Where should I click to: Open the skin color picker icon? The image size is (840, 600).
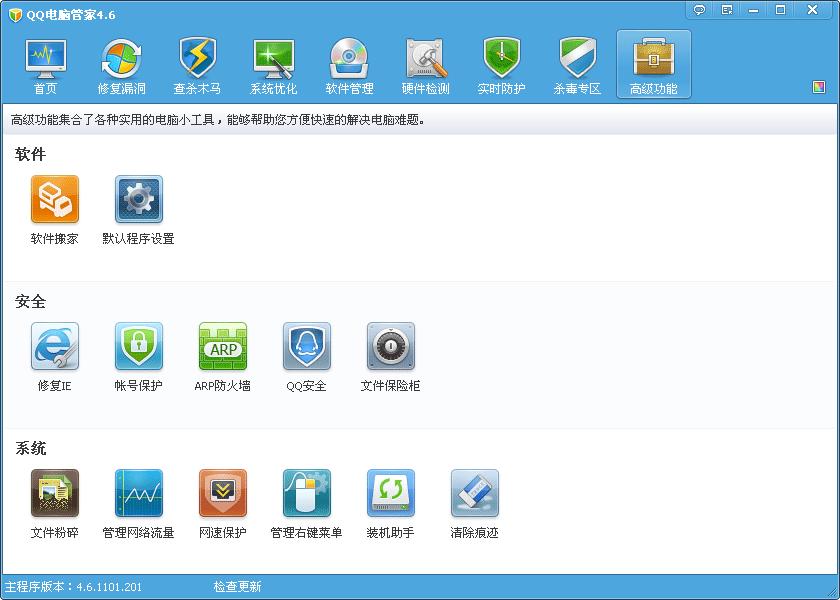[x=819, y=88]
